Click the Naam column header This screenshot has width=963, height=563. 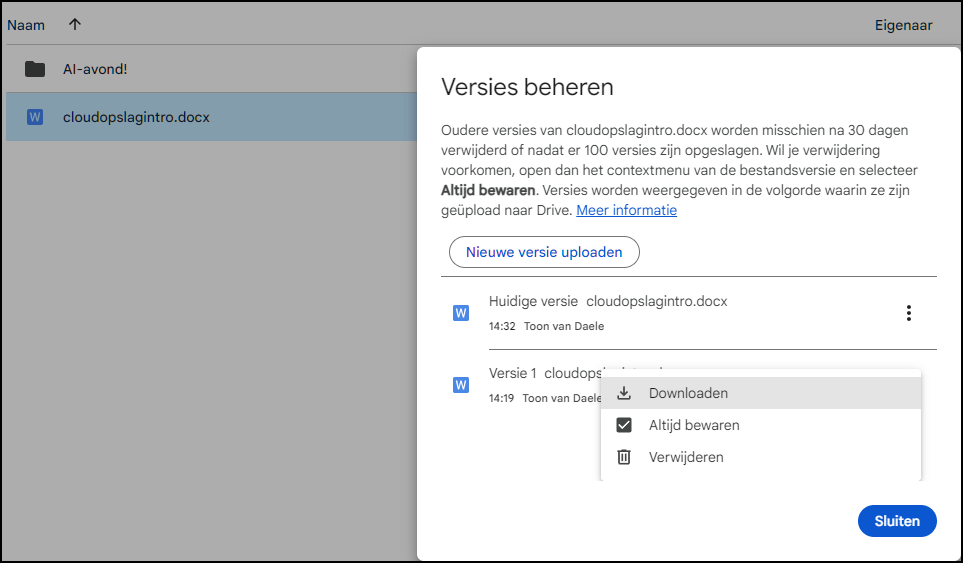(x=26, y=25)
